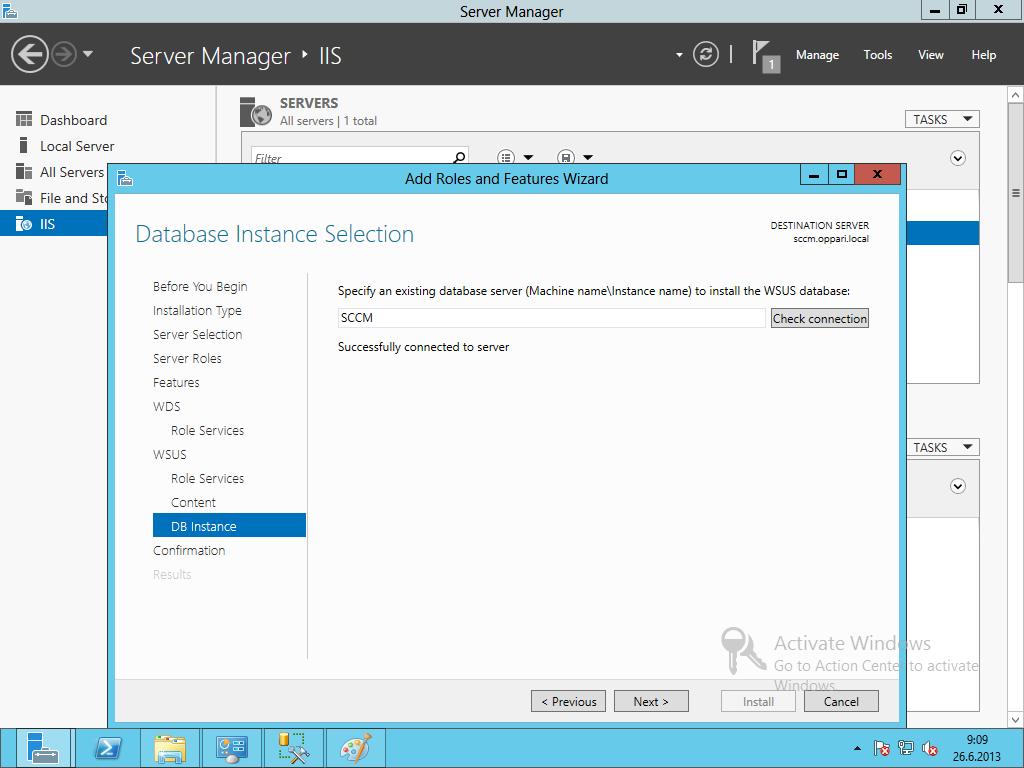Screen dimensions: 1024x768
Task: Open the Tools menu
Action: click(878, 55)
